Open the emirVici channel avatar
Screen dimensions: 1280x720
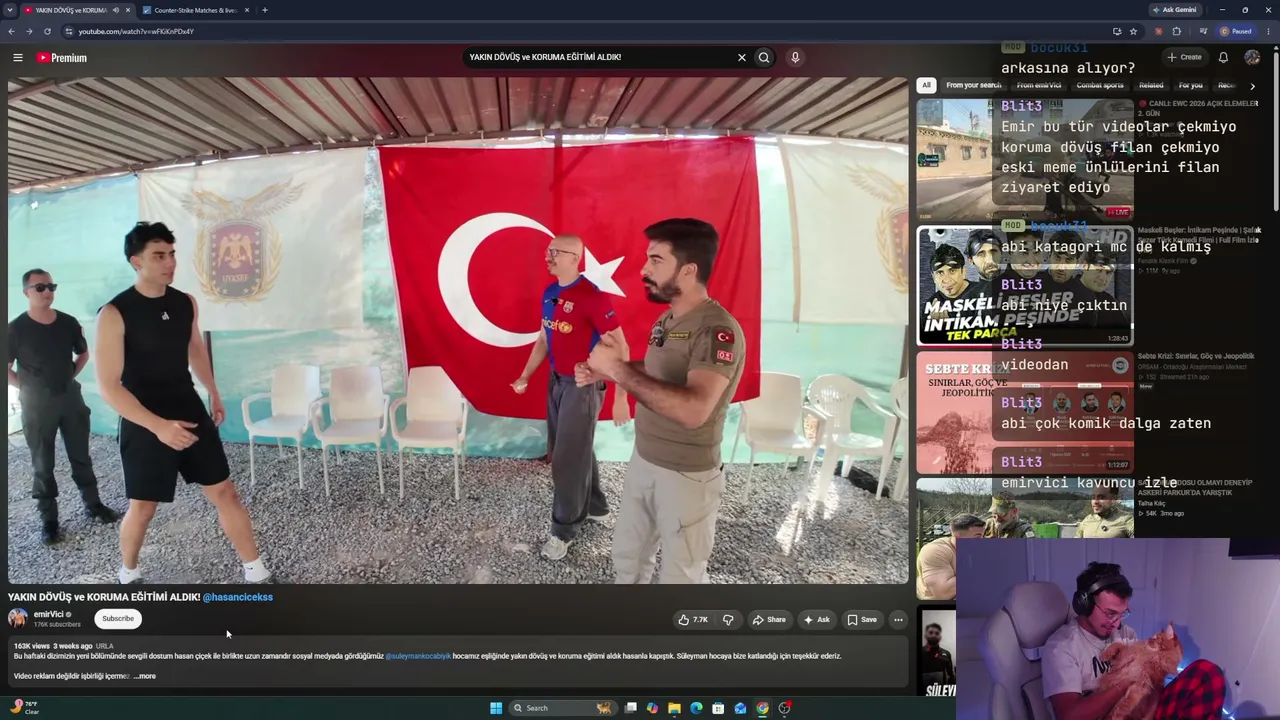coord(18,618)
